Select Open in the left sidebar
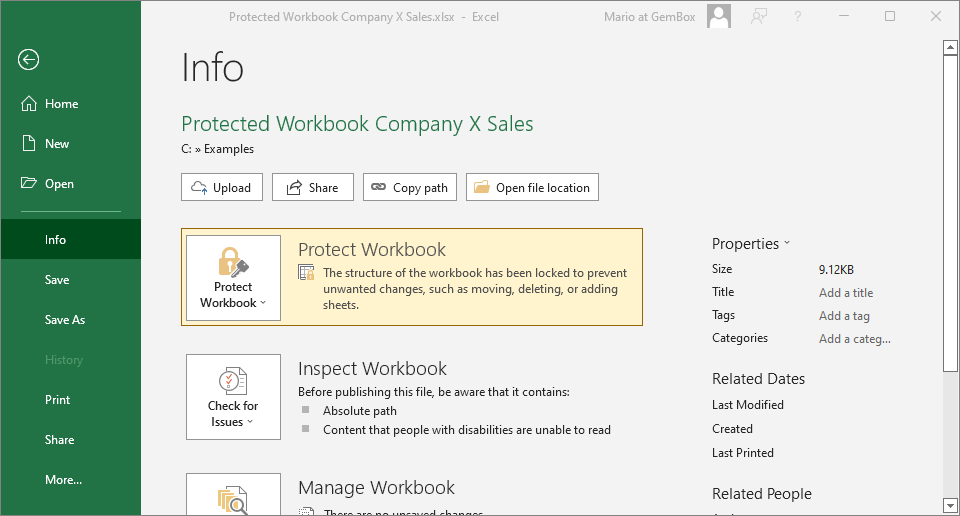Viewport: 960px width, 516px height. [x=59, y=184]
